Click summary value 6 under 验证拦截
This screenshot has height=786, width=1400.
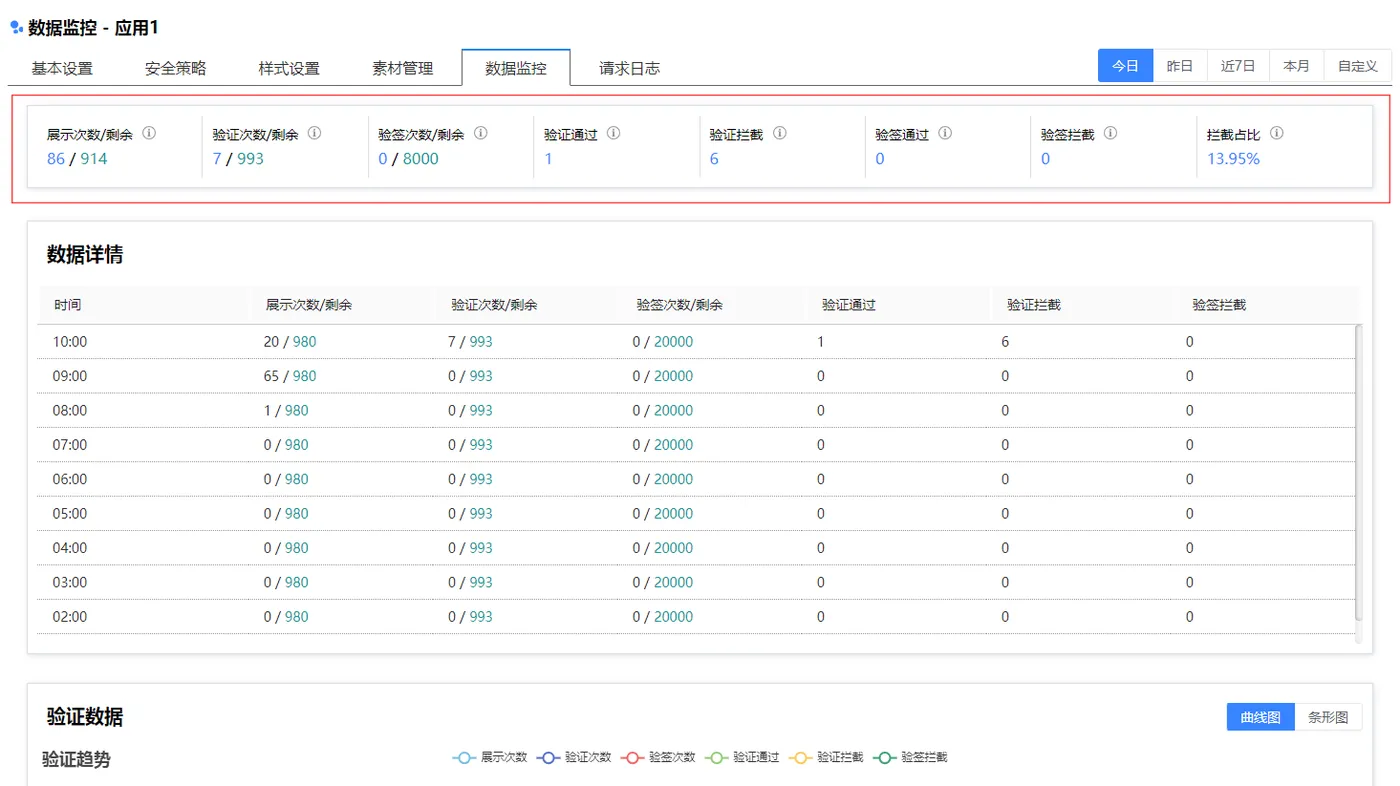click(714, 159)
